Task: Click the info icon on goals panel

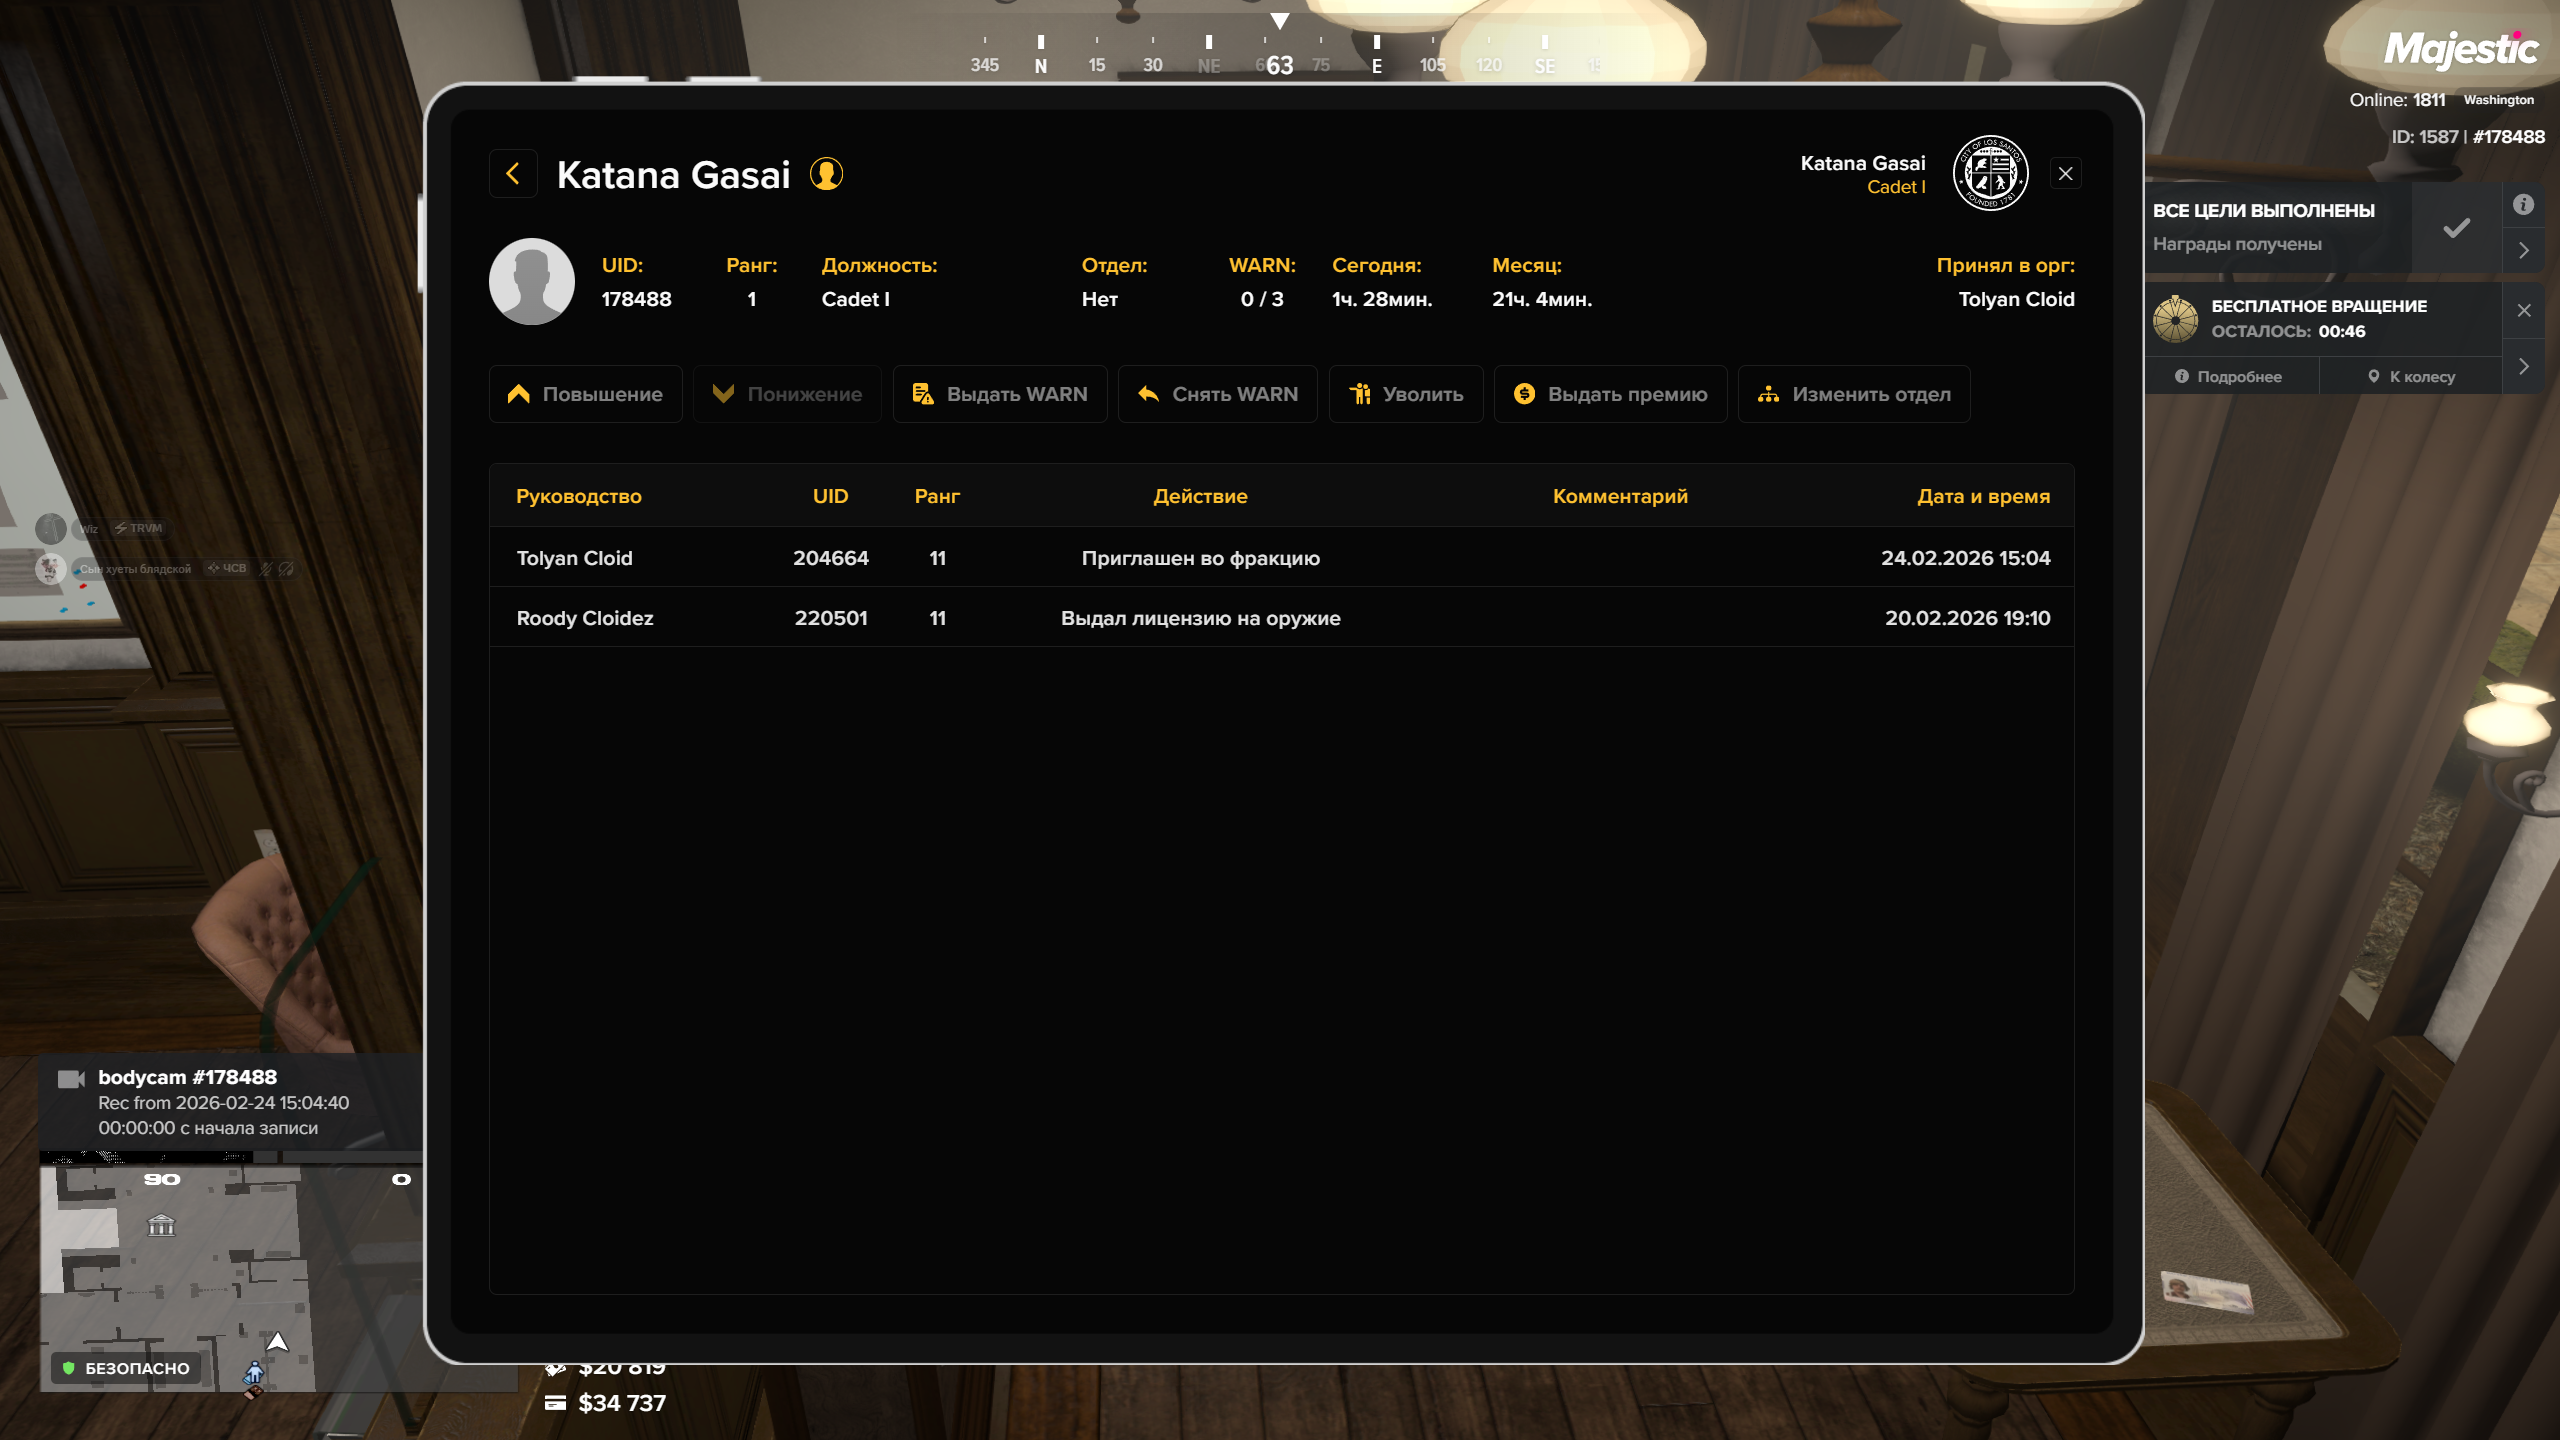Action: [2523, 205]
